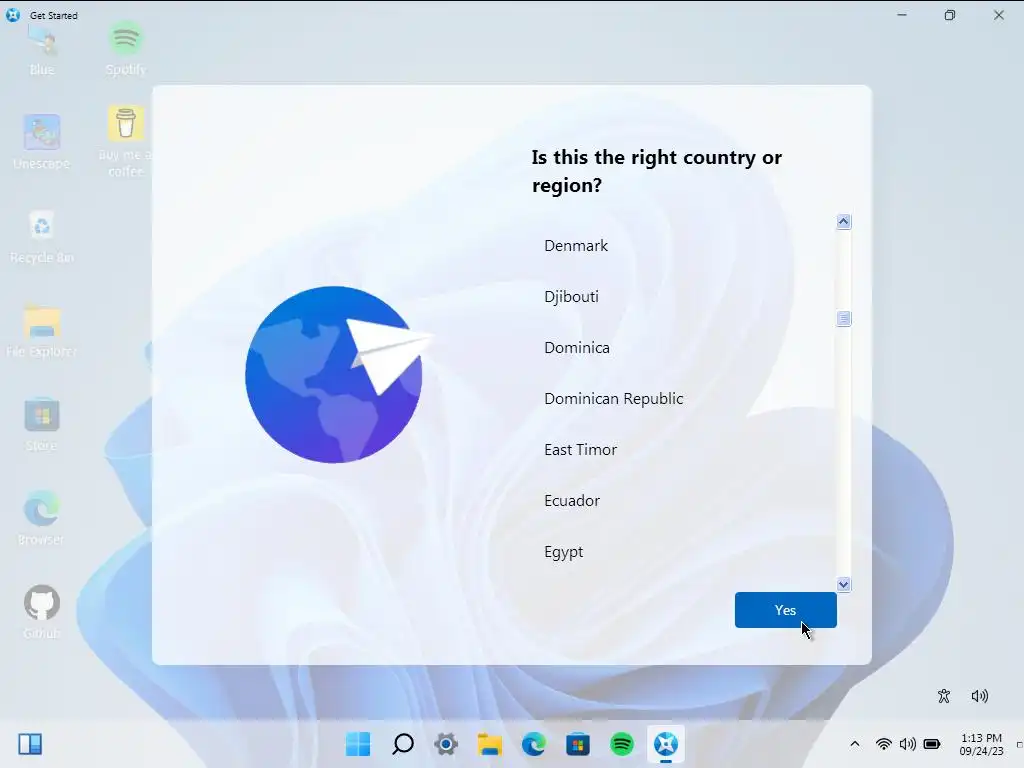Open the widgets panel in taskbar
The width and height of the screenshot is (1024, 768).
30,744
